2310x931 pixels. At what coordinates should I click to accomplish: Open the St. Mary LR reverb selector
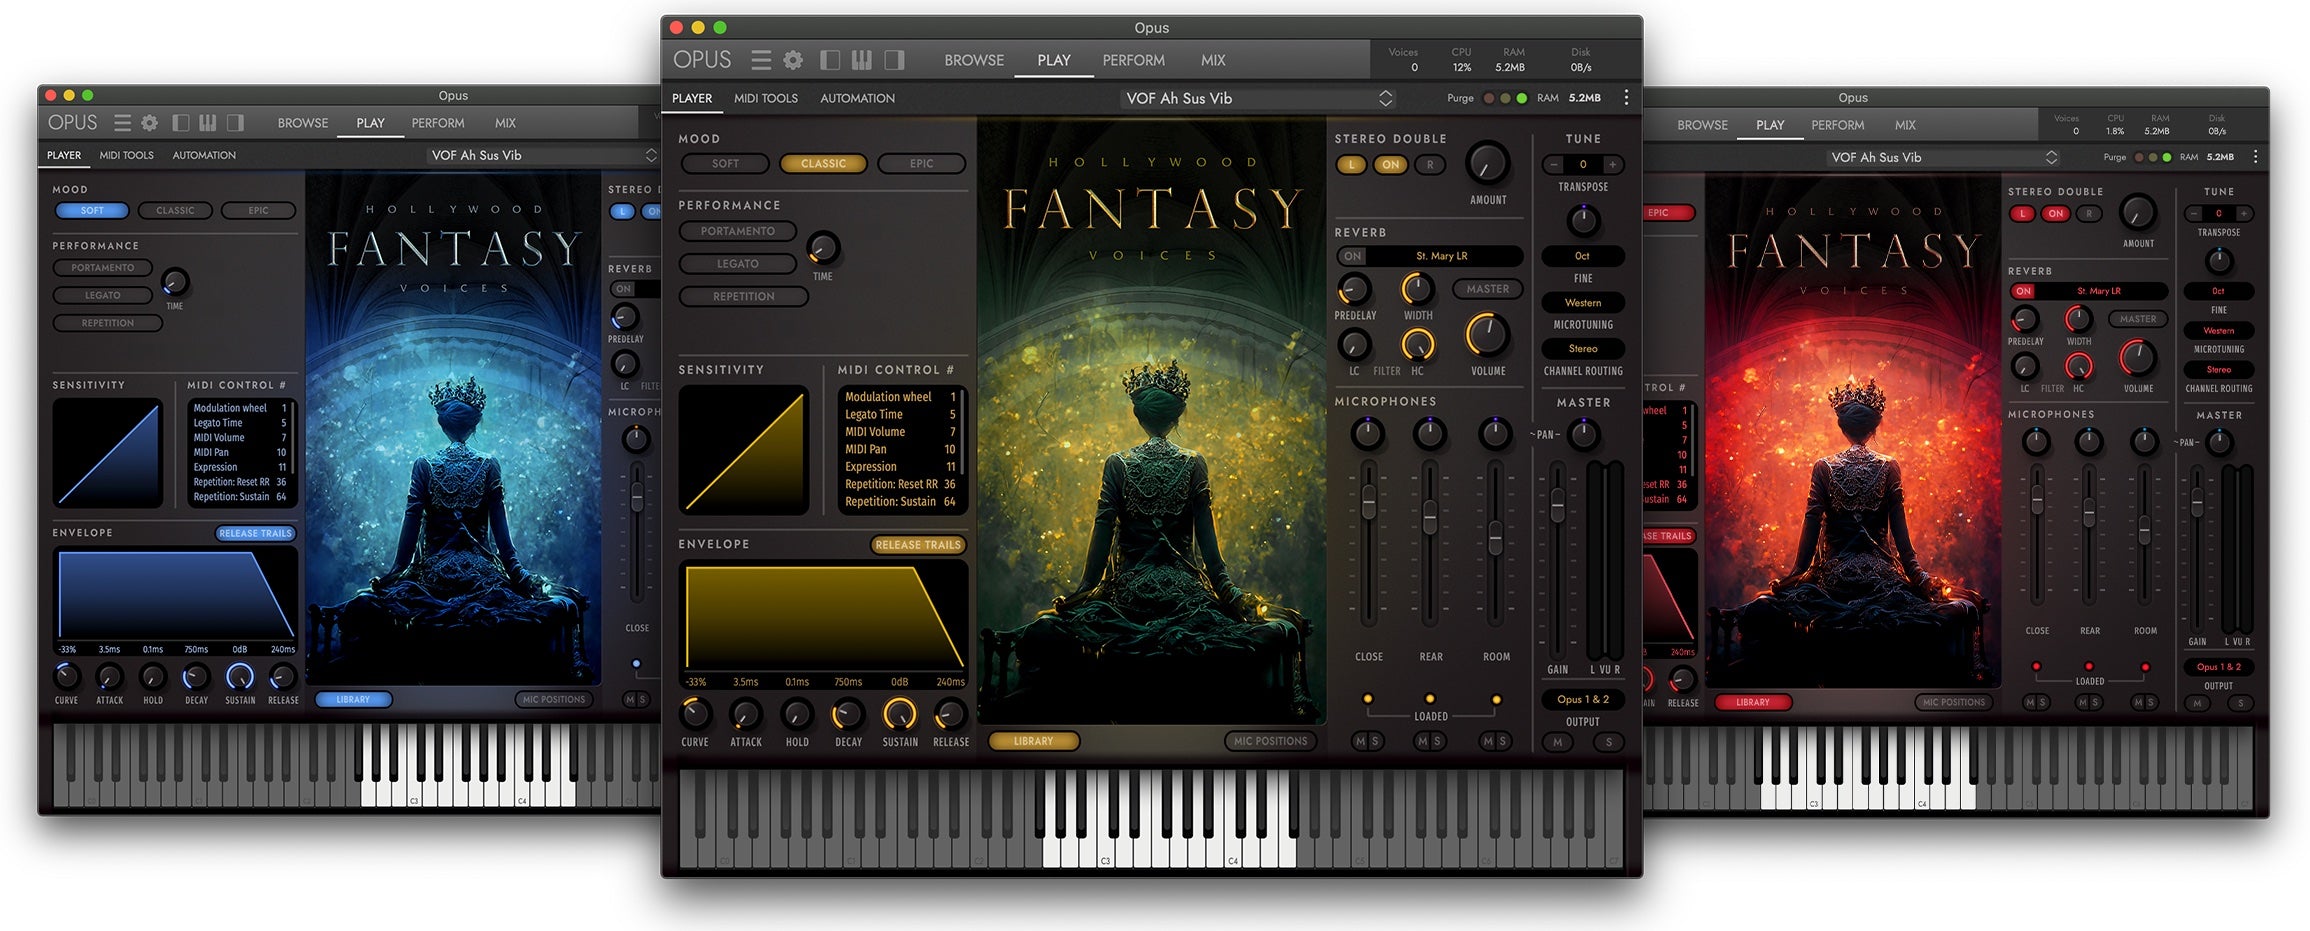tap(1440, 256)
